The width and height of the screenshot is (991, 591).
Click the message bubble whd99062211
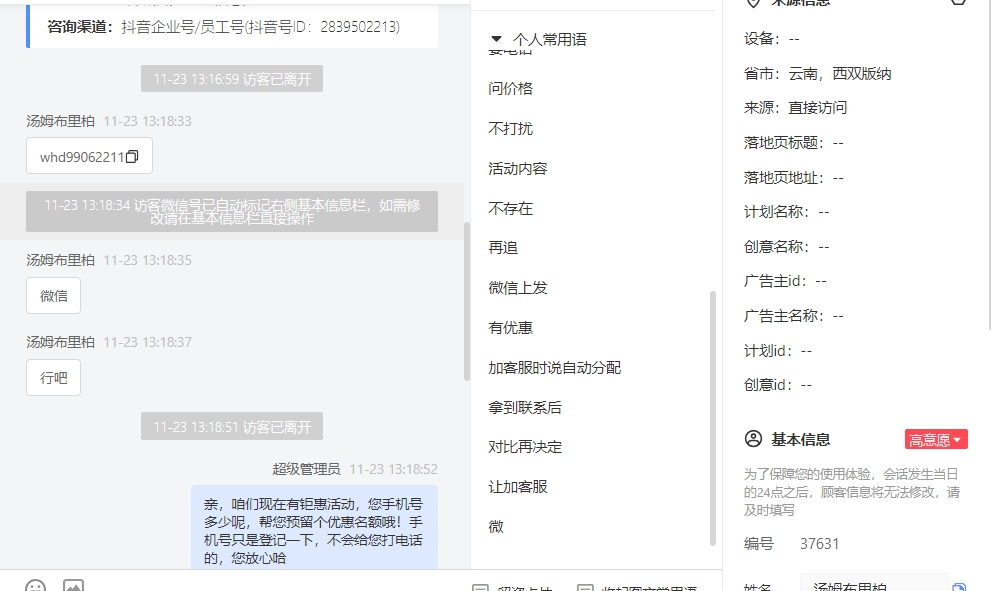coord(89,155)
